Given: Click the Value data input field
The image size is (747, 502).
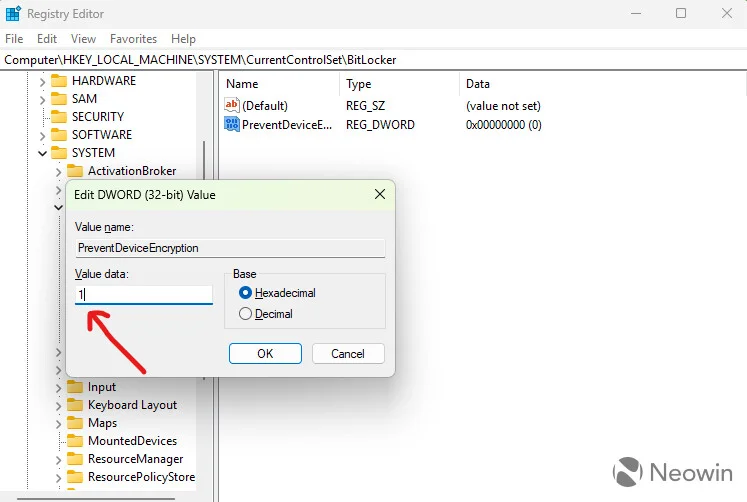Looking at the screenshot, I should pos(143,295).
